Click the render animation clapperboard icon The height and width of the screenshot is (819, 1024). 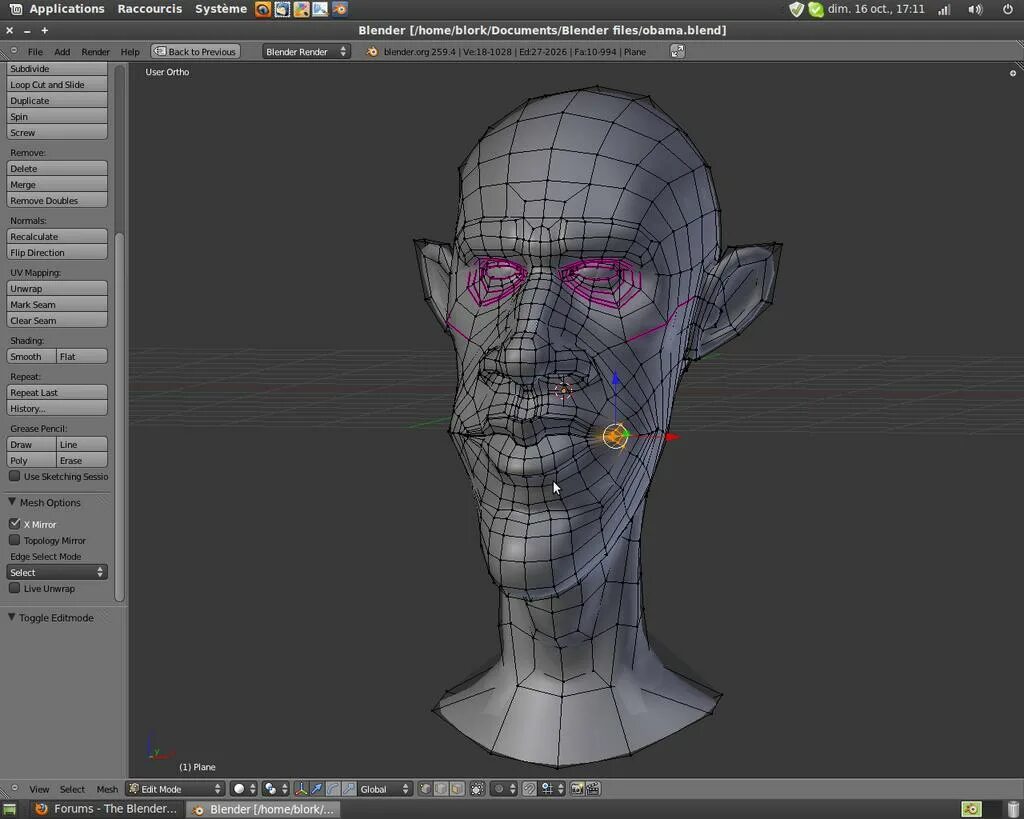click(x=592, y=788)
